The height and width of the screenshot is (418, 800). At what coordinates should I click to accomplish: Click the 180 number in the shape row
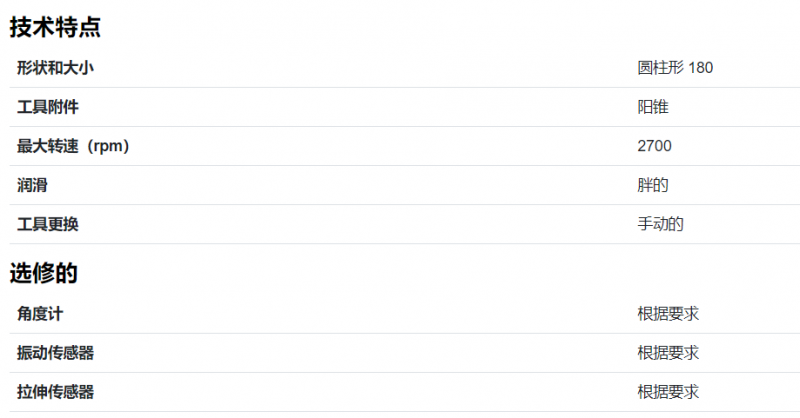click(x=701, y=68)
